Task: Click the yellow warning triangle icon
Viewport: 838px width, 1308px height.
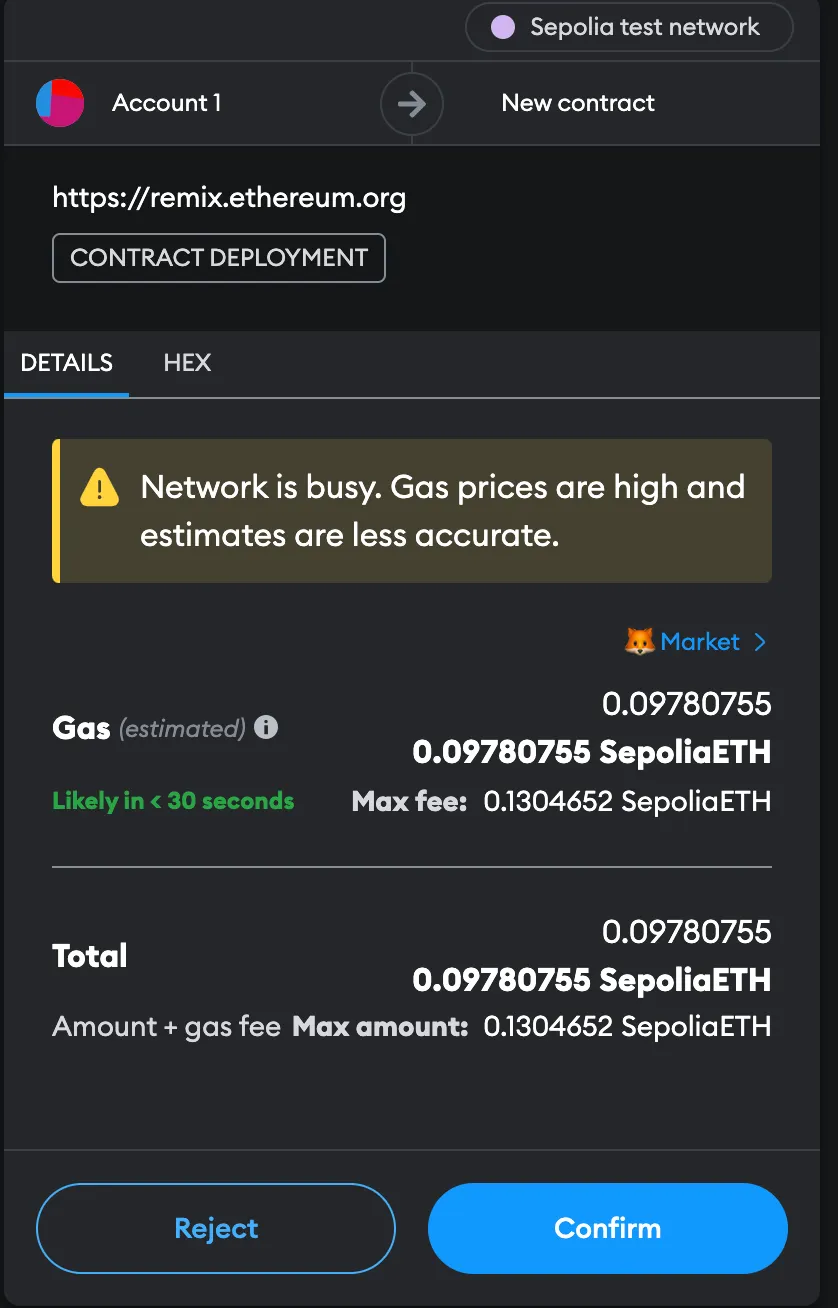Action: coord(100,488)
